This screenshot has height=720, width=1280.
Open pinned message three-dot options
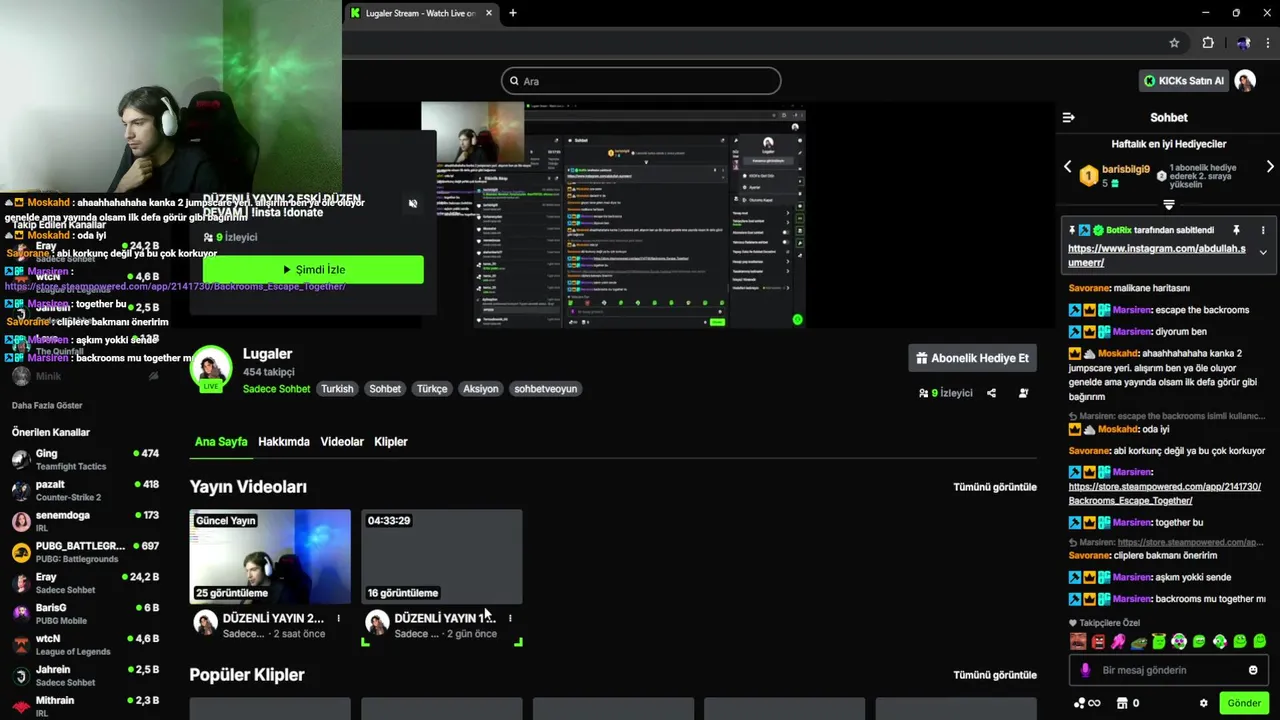coord(1263,230)
